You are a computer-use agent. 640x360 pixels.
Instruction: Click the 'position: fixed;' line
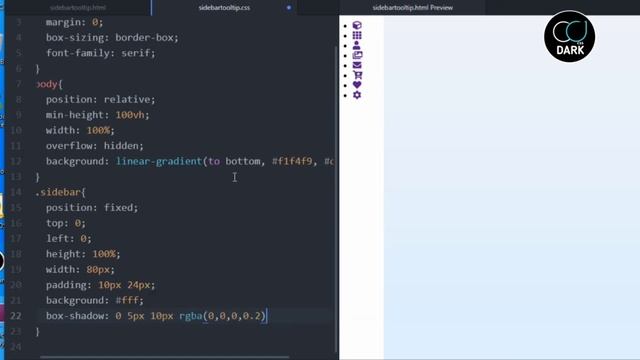pos(92,208)
